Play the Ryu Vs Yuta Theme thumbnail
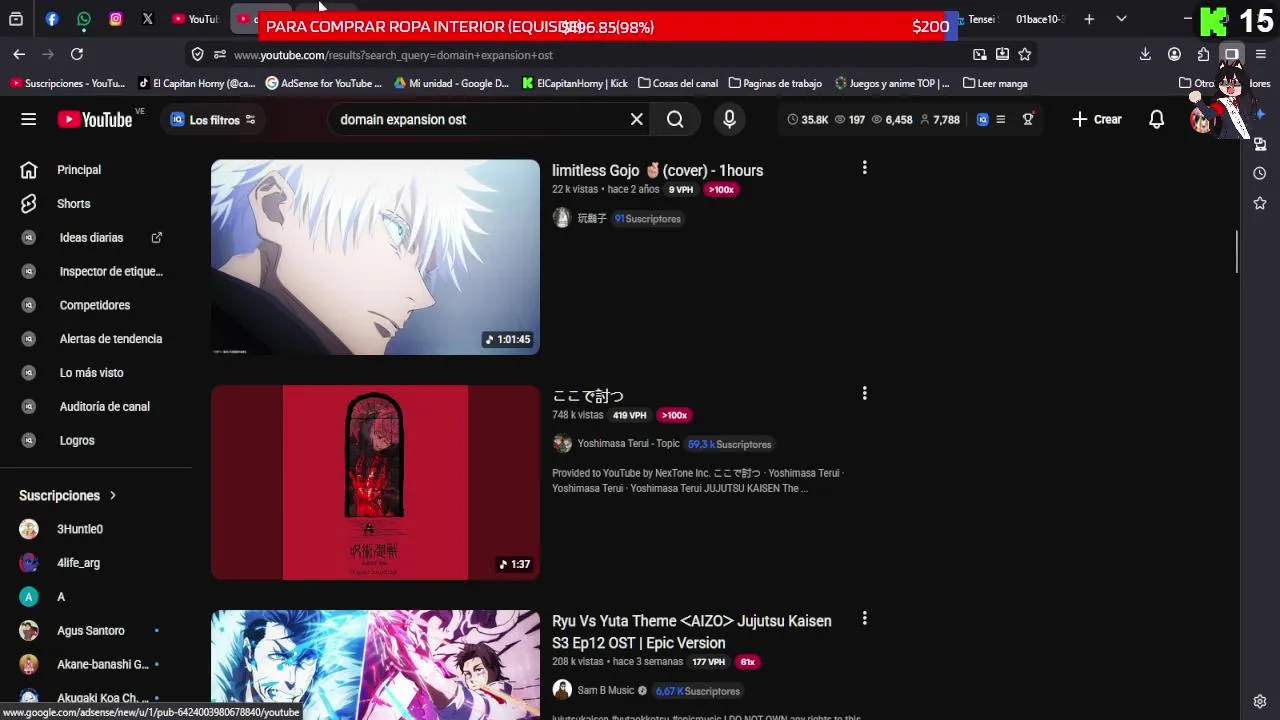This screenshot has height=720, width=1280. point(375,664)
